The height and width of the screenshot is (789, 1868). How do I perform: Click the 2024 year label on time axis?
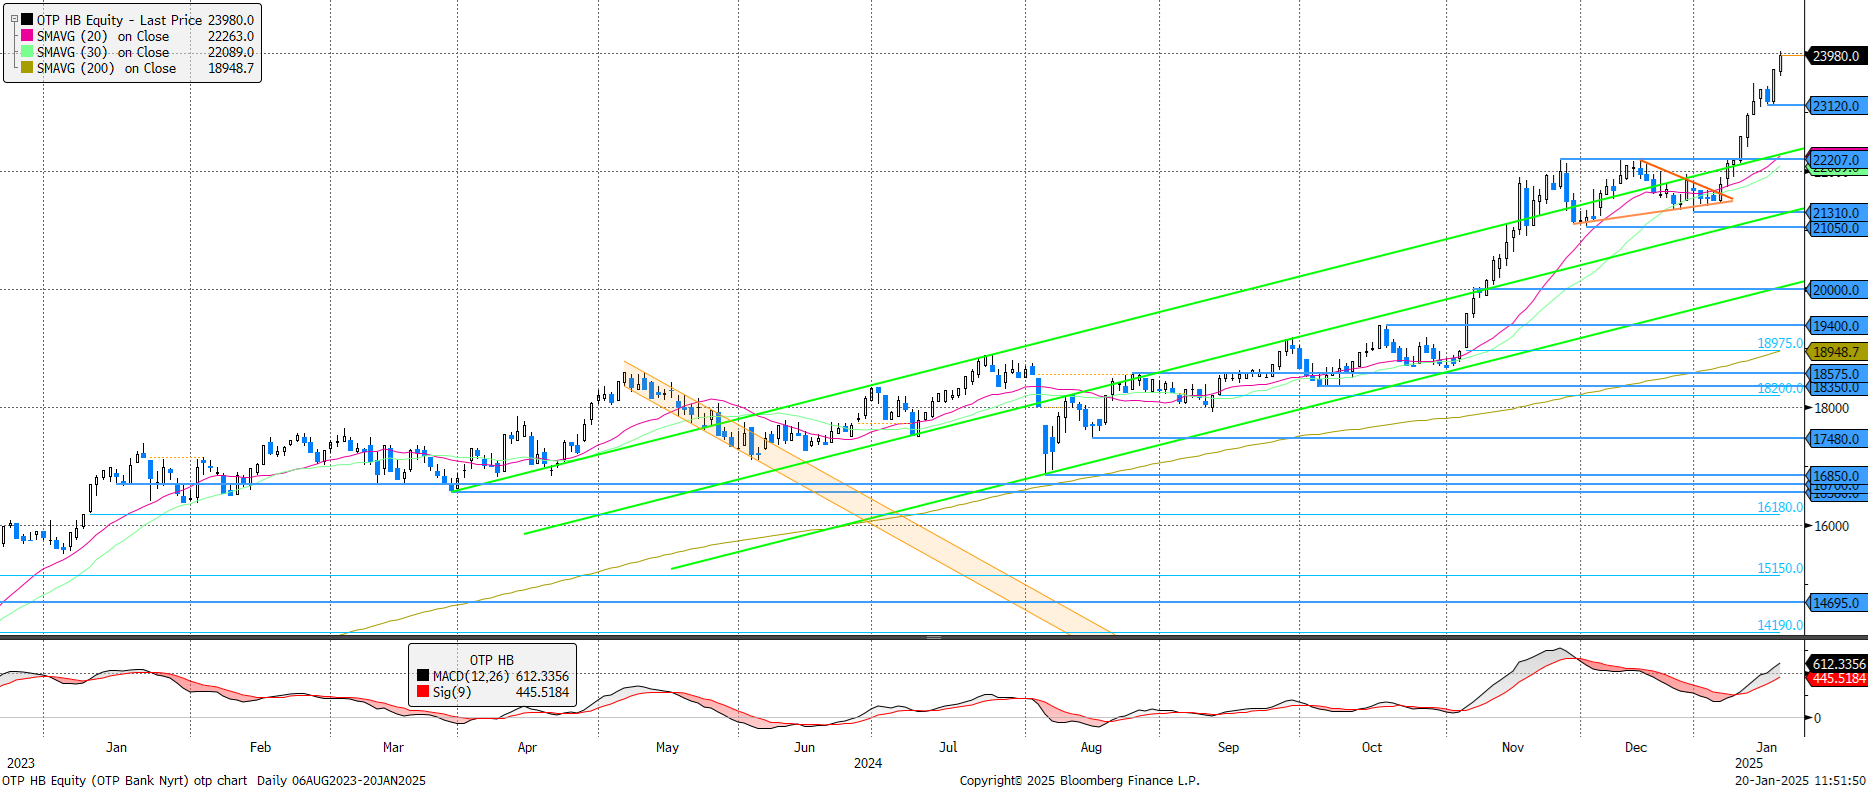pos(867,763)
